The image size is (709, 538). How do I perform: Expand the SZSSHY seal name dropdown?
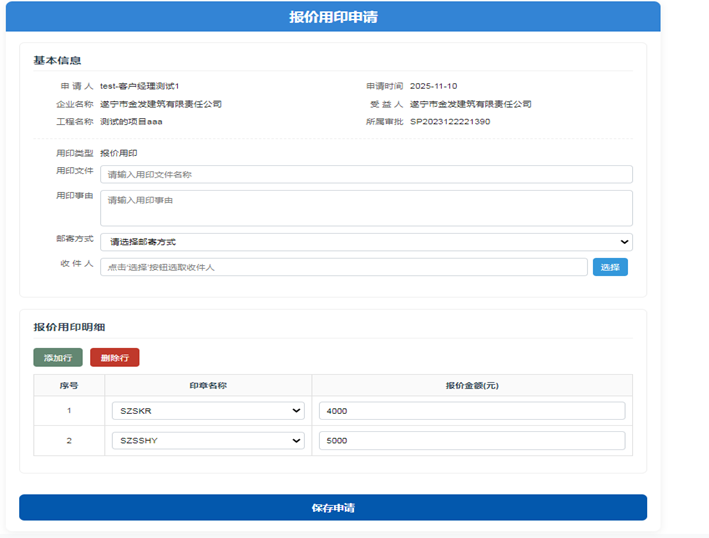(x=208, y=441)
